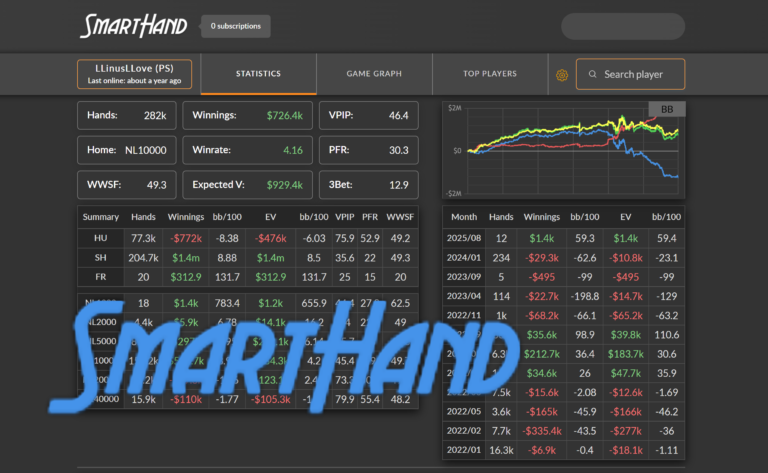Click the $183.7k EV cell

click(x=625, y=354)
